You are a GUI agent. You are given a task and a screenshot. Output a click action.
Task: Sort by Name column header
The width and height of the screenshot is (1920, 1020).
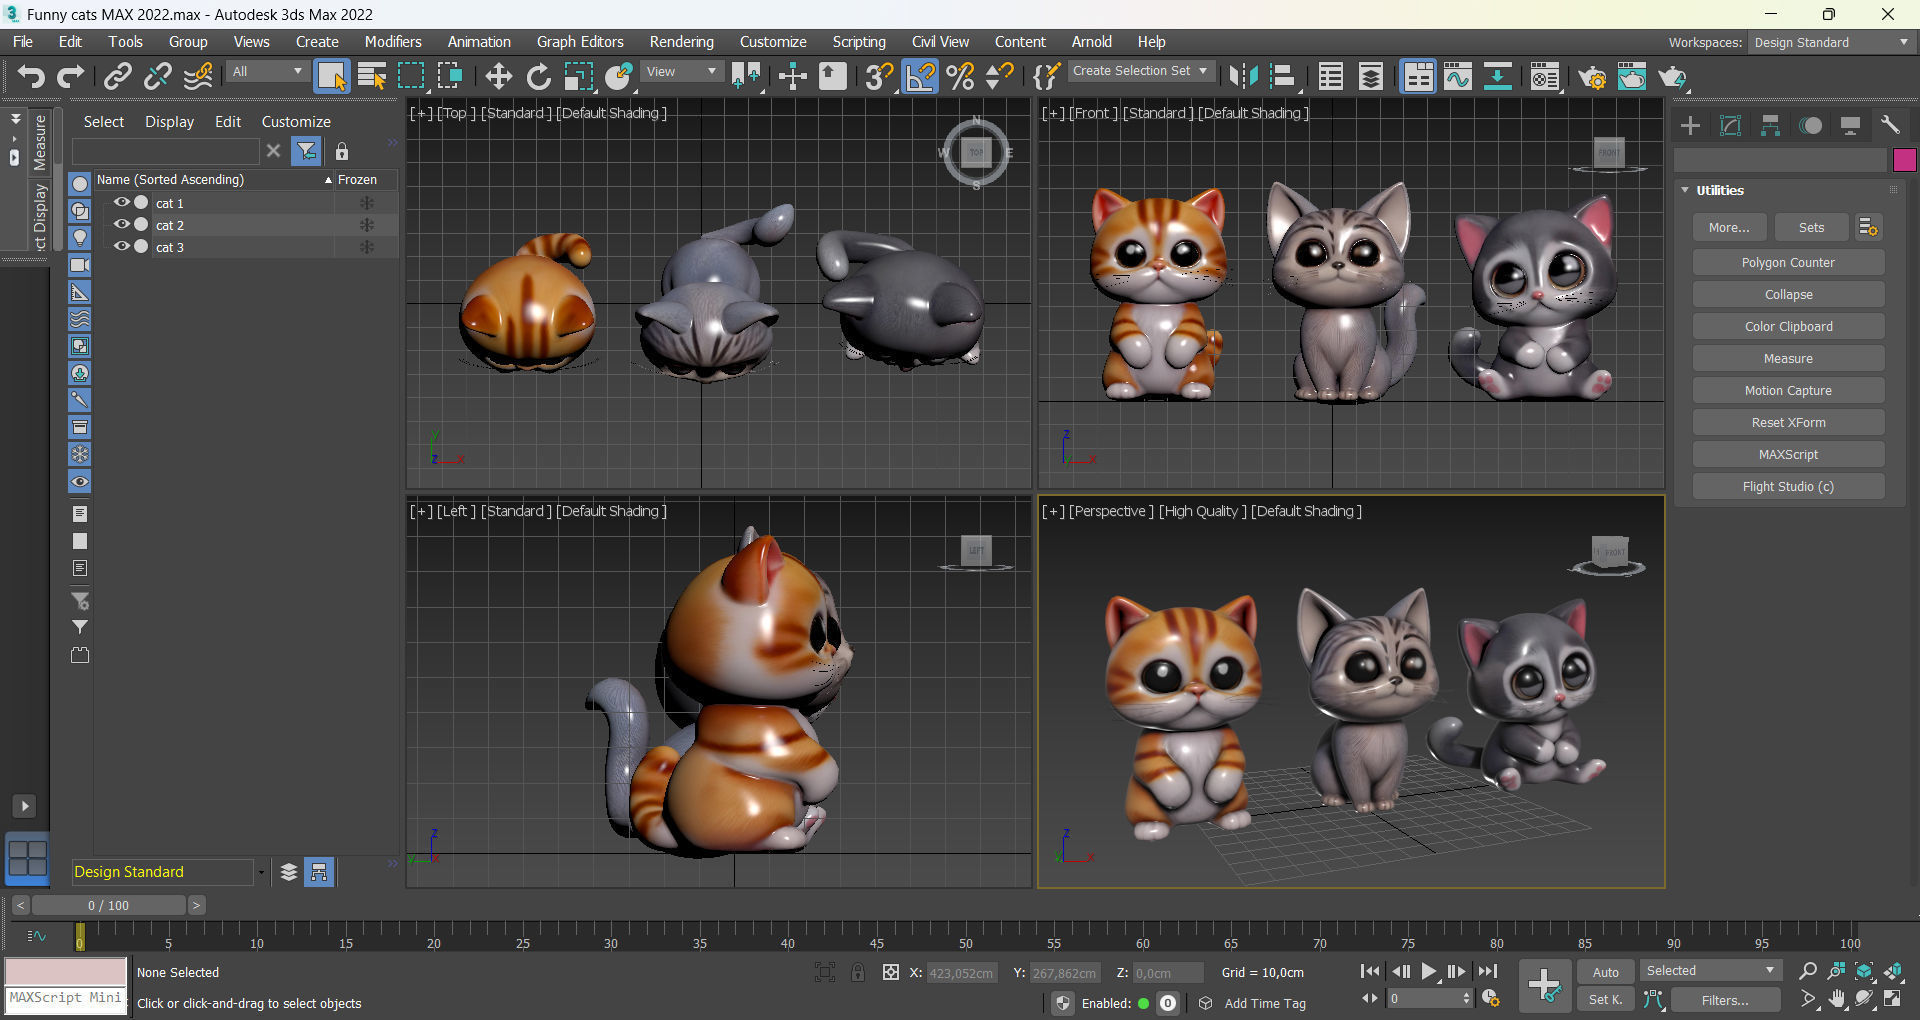point(213,180)
